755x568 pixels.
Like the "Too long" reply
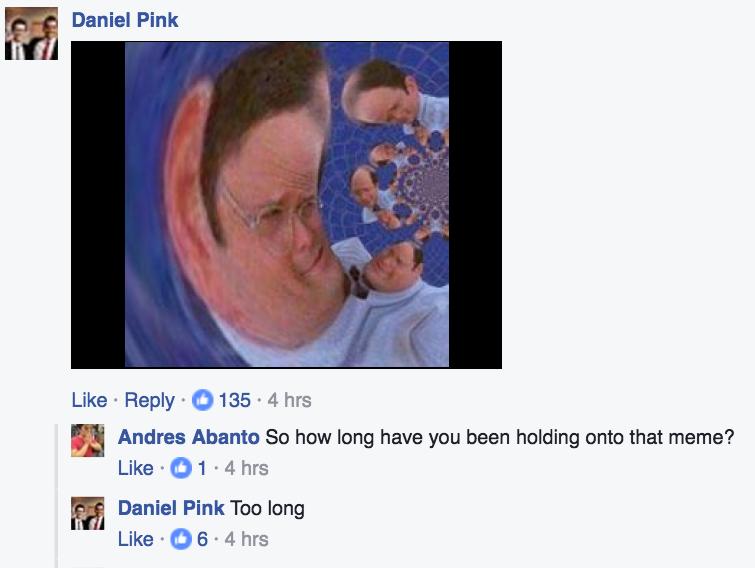135,539
